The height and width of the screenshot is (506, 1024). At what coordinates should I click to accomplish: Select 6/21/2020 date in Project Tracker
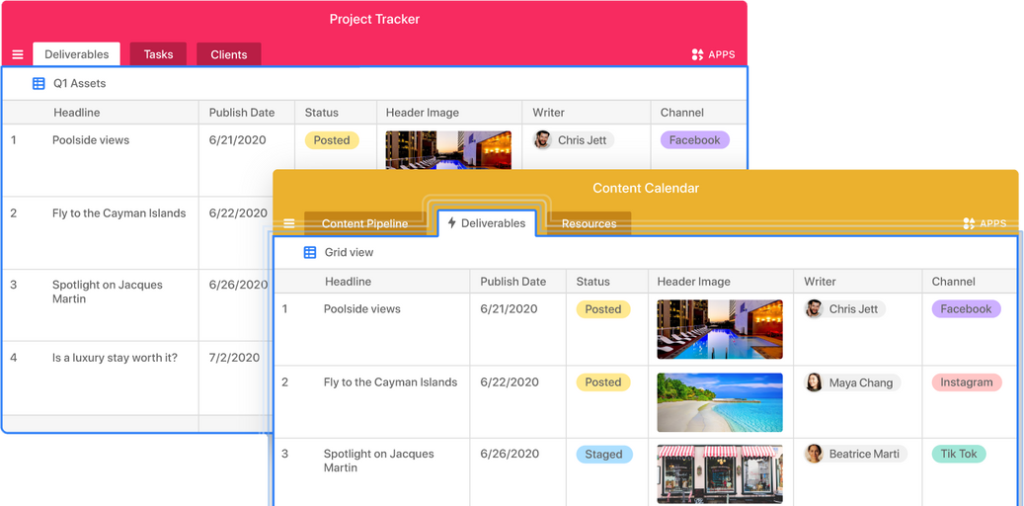tap(238, 140)
